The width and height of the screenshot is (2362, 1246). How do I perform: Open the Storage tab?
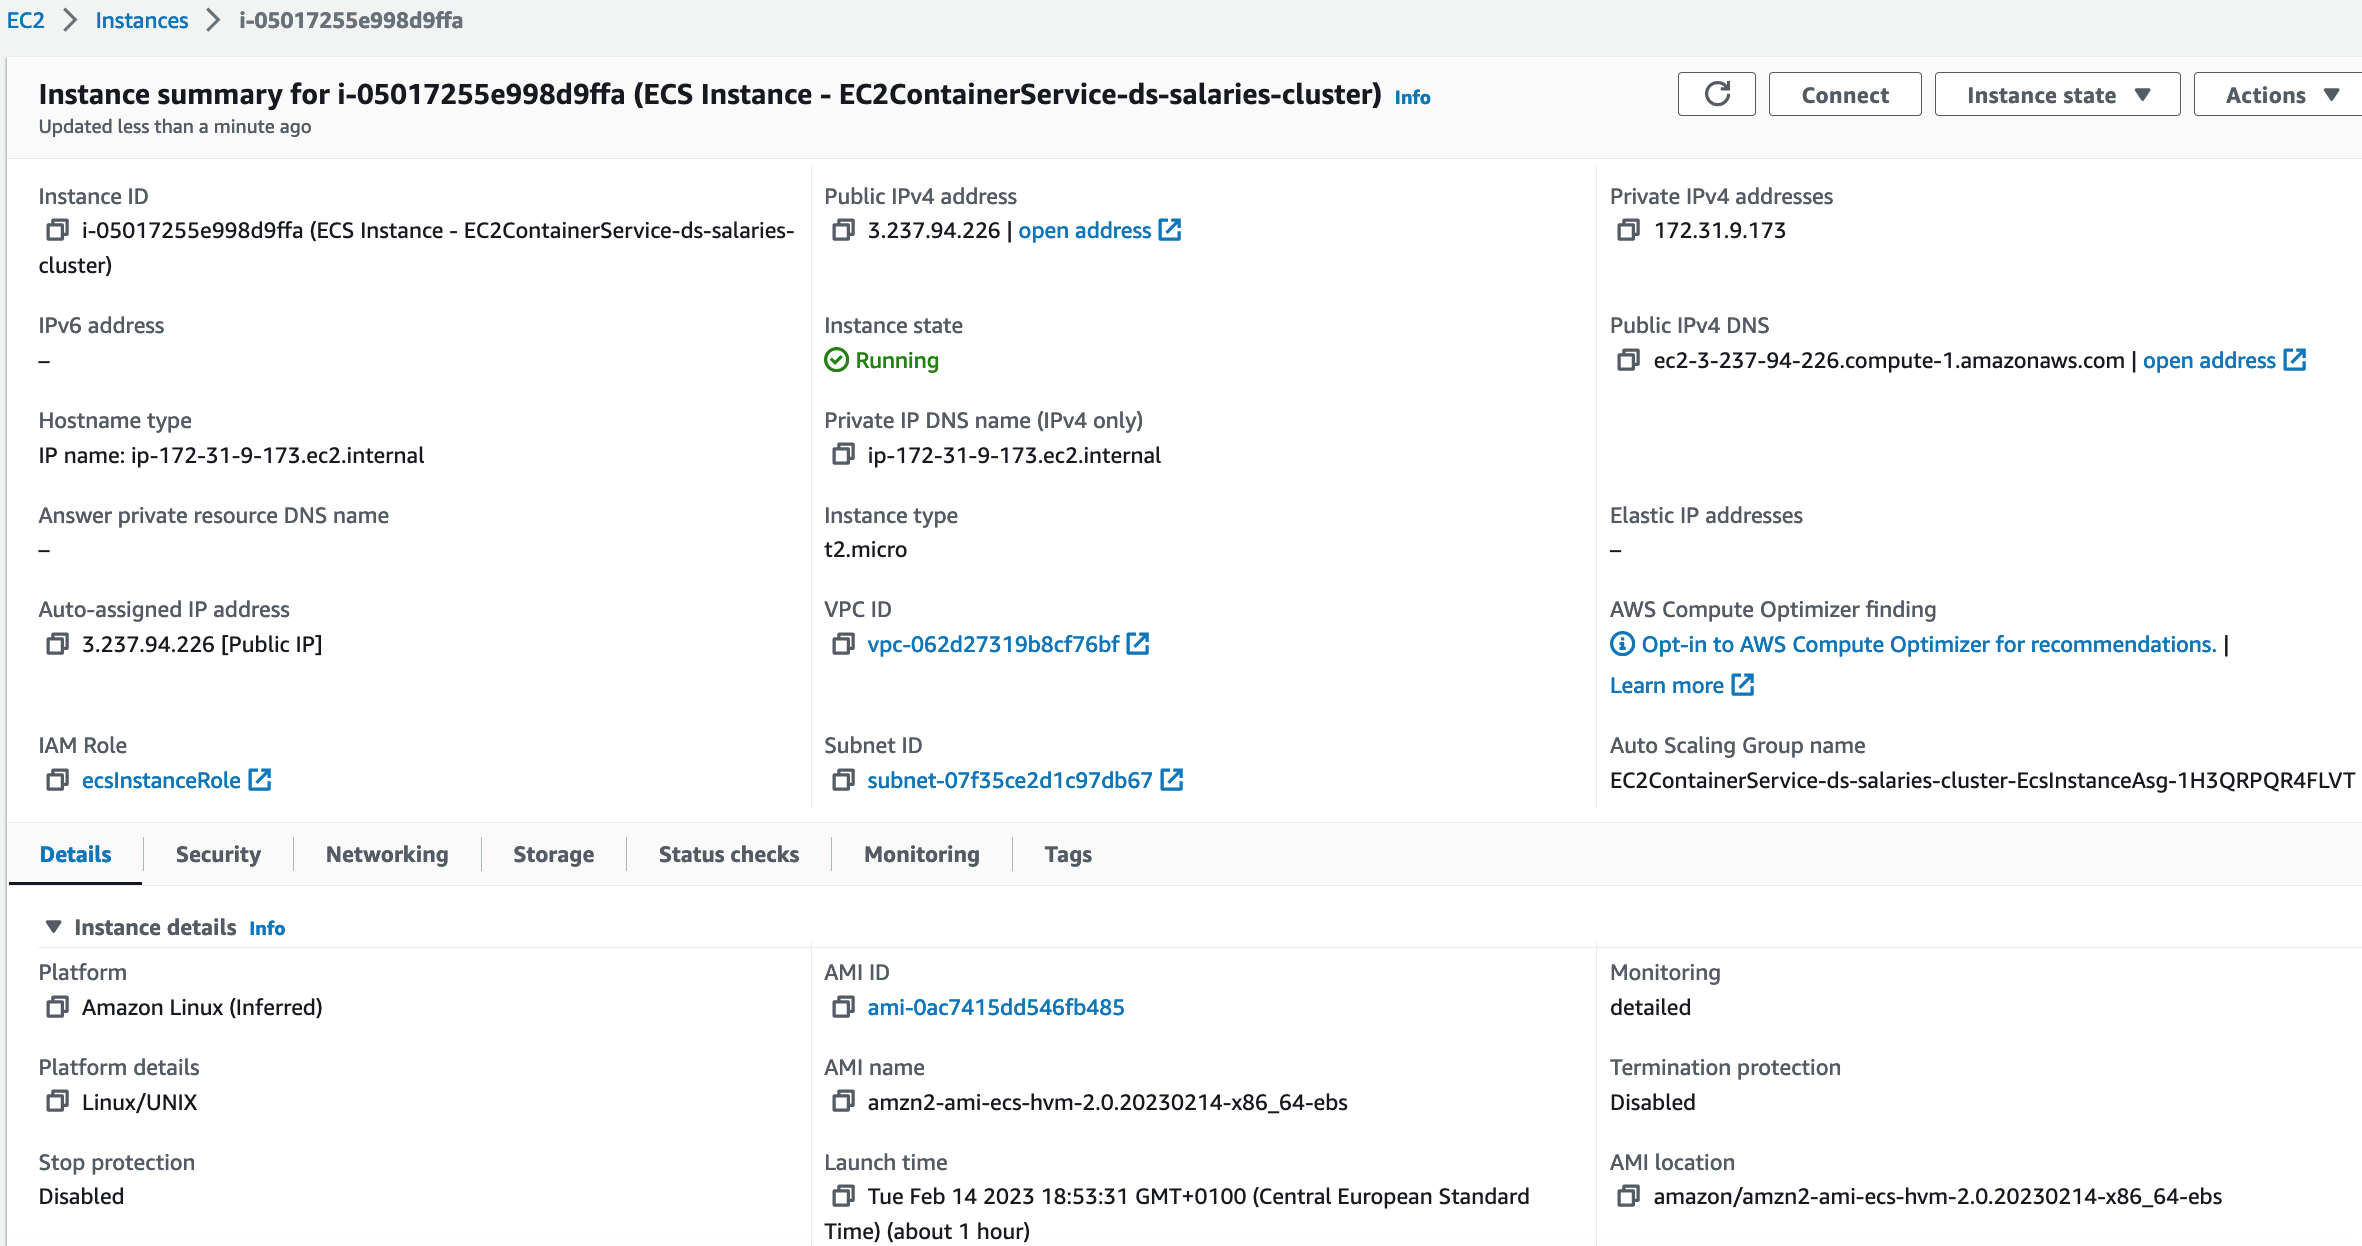pos(553,854)
